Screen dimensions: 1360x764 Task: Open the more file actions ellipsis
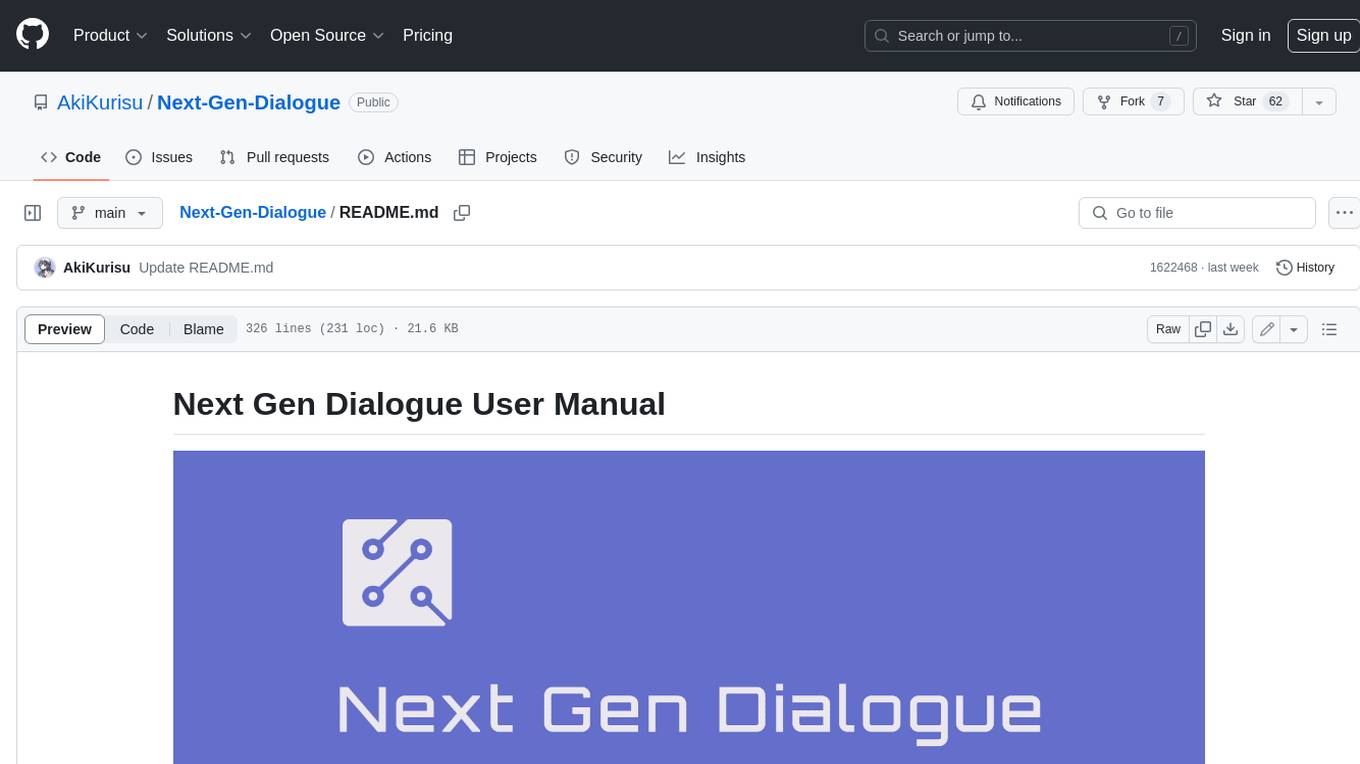coord(1344,213)
